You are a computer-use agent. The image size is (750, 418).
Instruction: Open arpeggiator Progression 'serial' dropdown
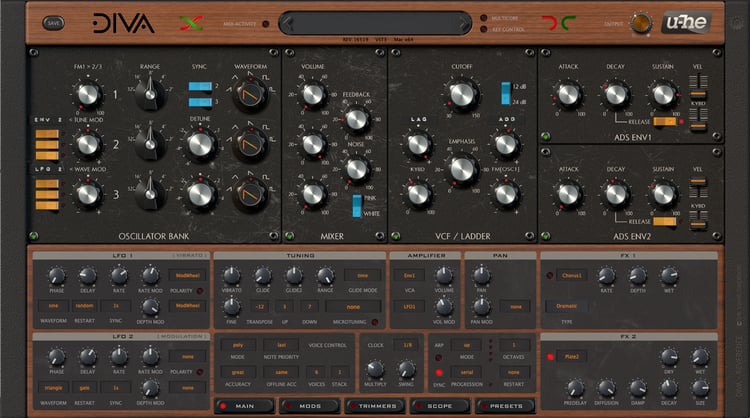466,372
